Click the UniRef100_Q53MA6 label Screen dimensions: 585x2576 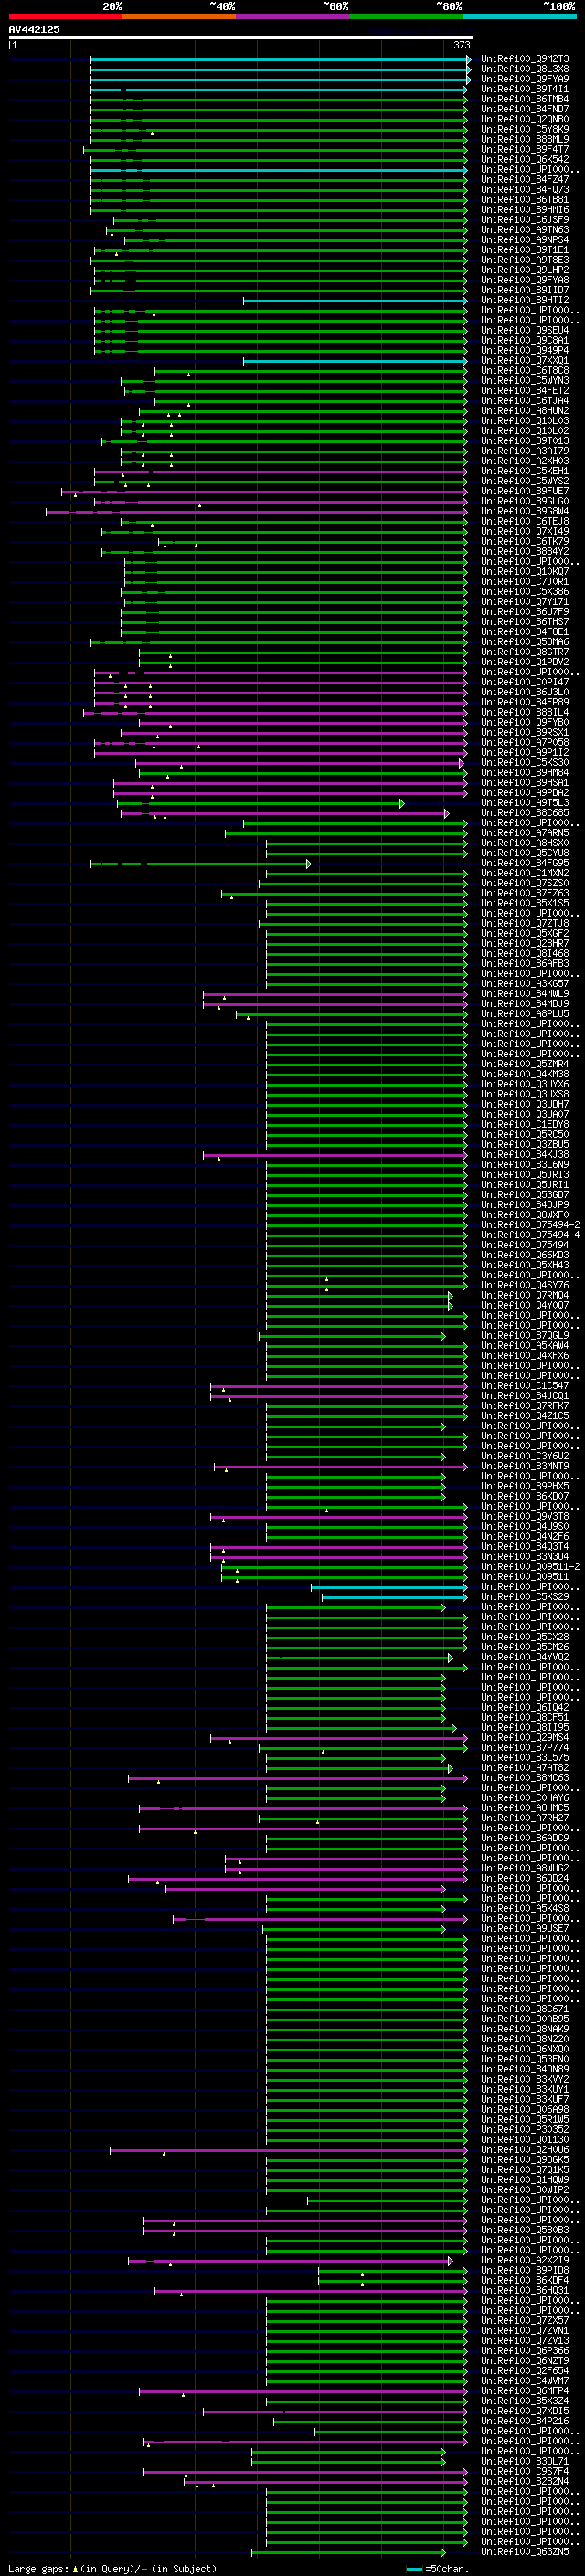(525, 642)
